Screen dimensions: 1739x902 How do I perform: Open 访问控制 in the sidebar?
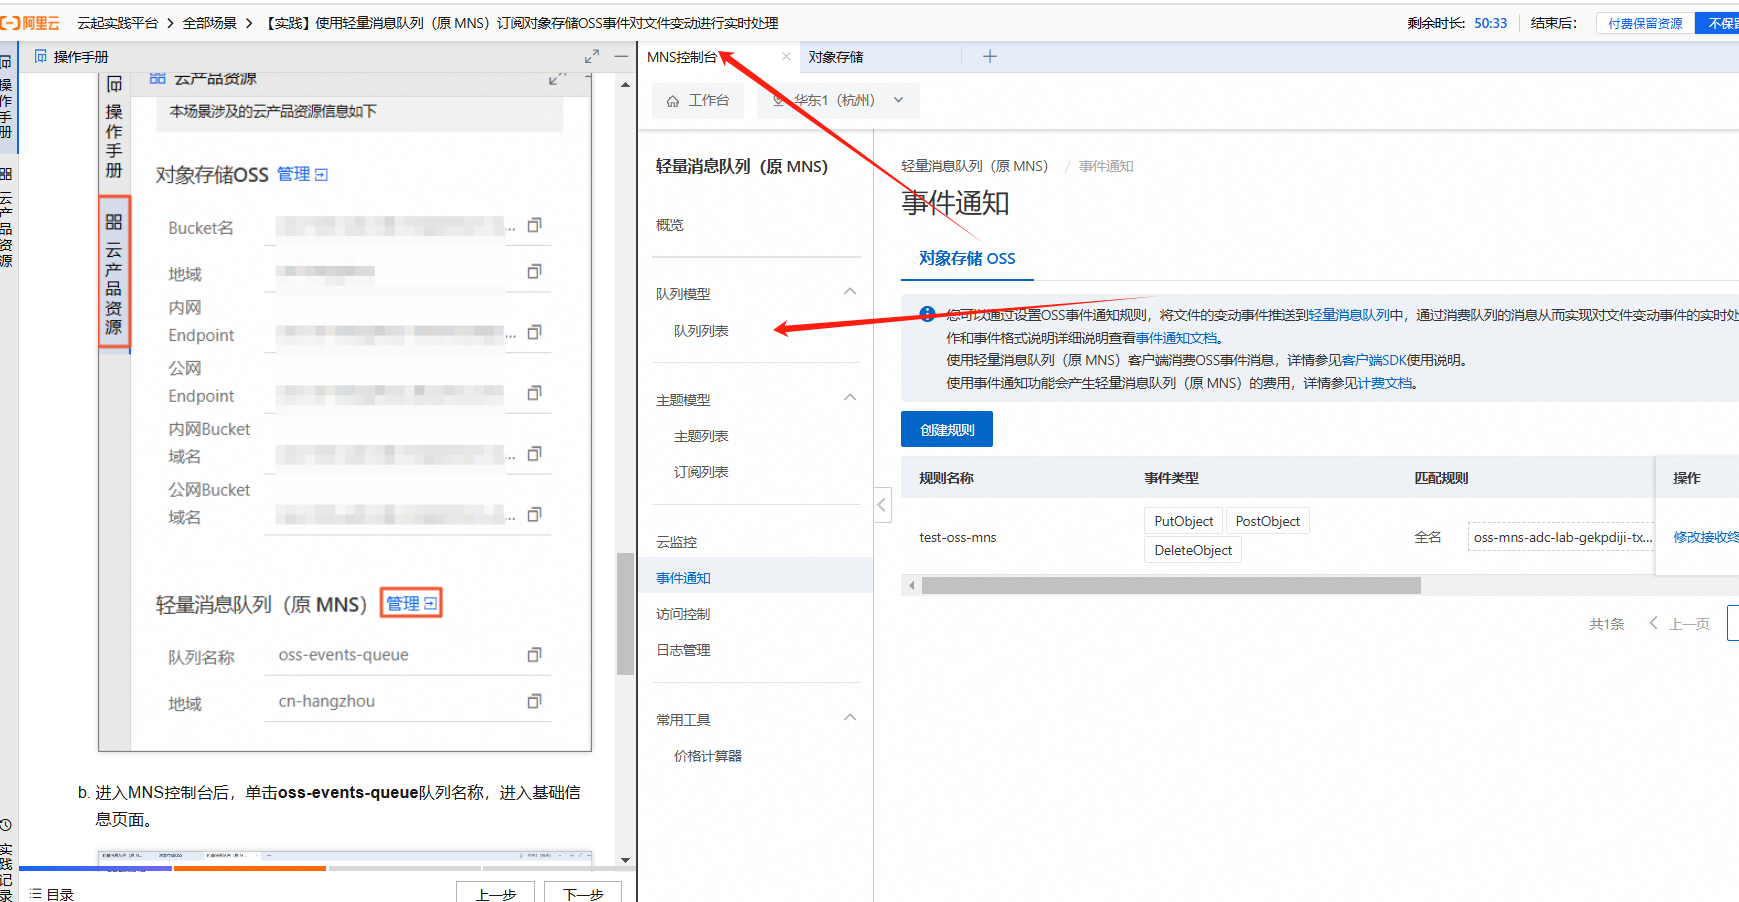point(683,614)
